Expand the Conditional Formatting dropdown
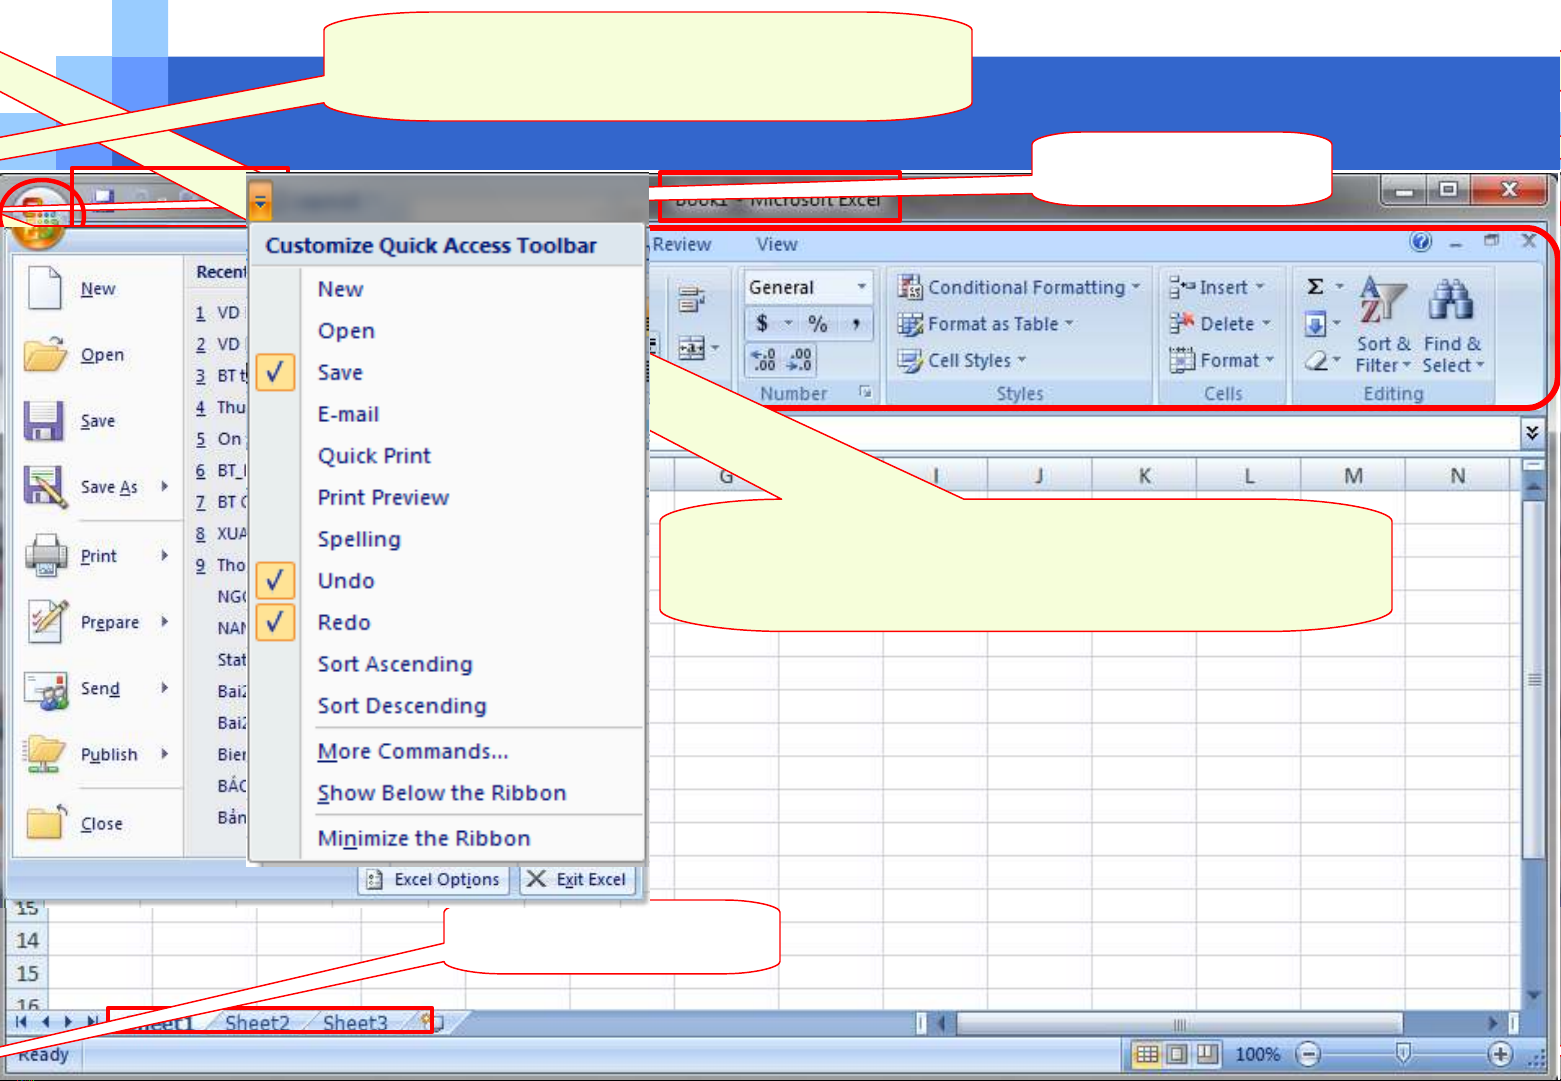Screen dimensions: 1561x1081 (x=1135, y=287)
